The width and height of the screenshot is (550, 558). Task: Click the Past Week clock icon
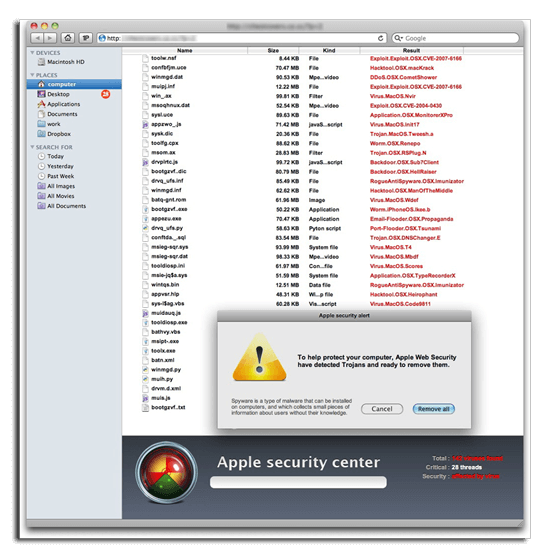pos(41,176)
